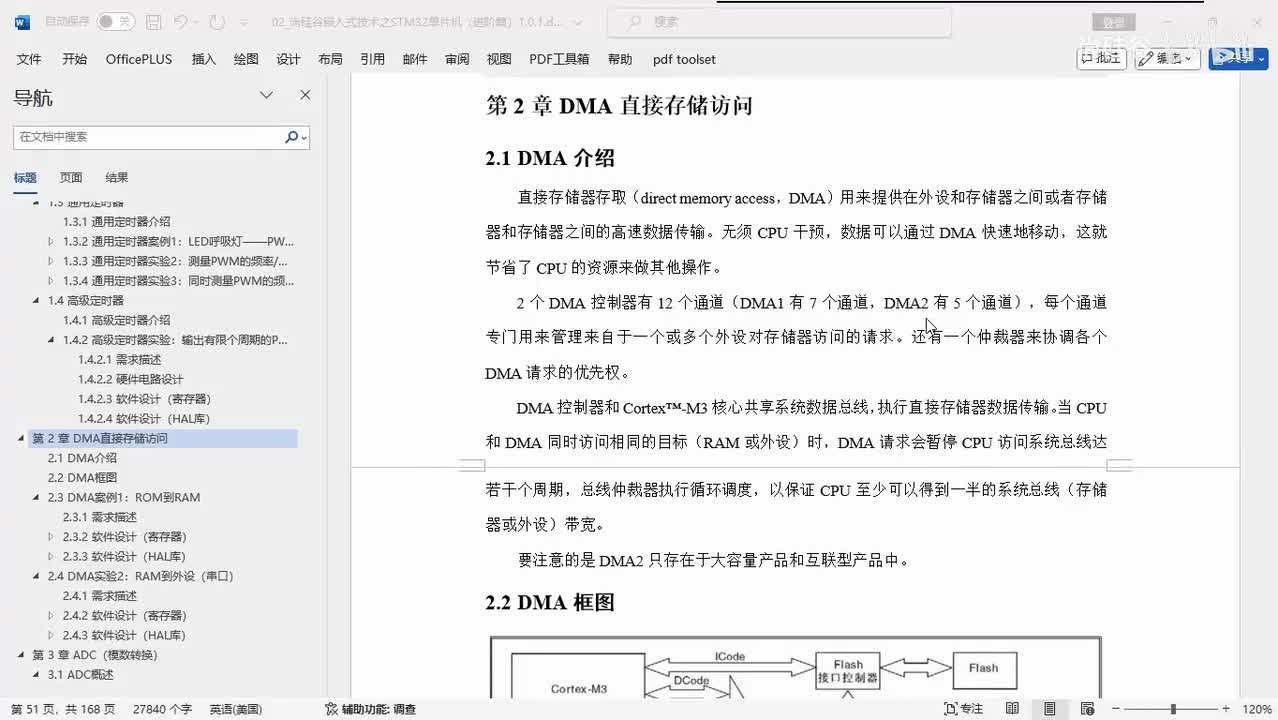Go to heading 3.1 ADC概述
1278x720 pixels.
point(80,675)
